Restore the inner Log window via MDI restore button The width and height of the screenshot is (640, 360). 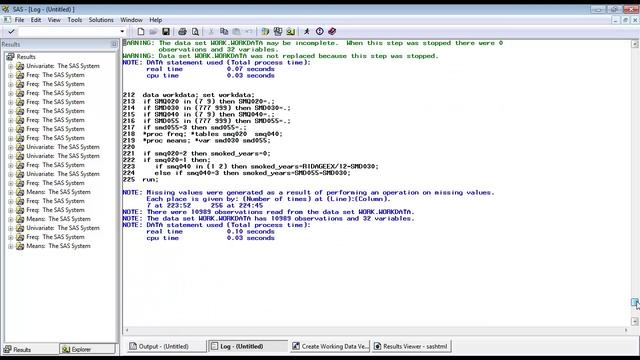coord(625,20)
